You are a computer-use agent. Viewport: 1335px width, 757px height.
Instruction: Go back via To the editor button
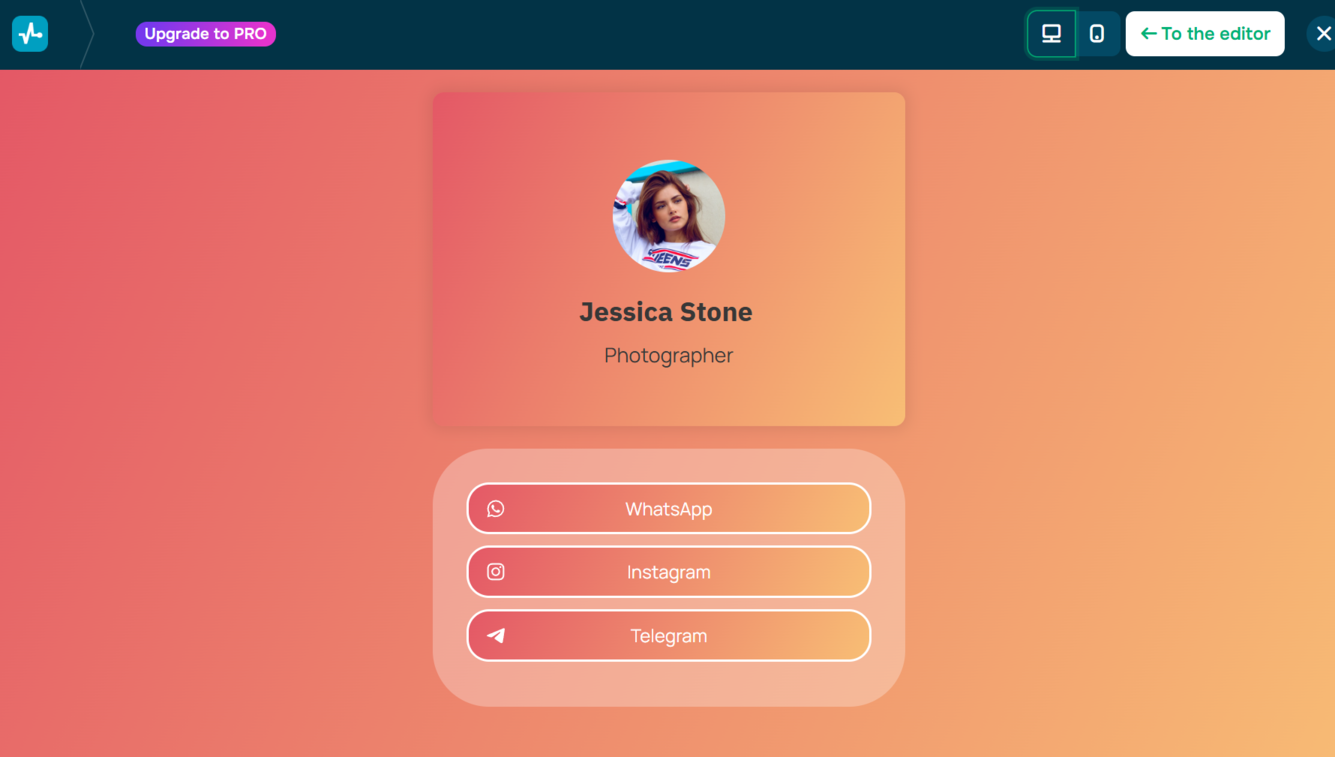click(x=1205, y=34)
